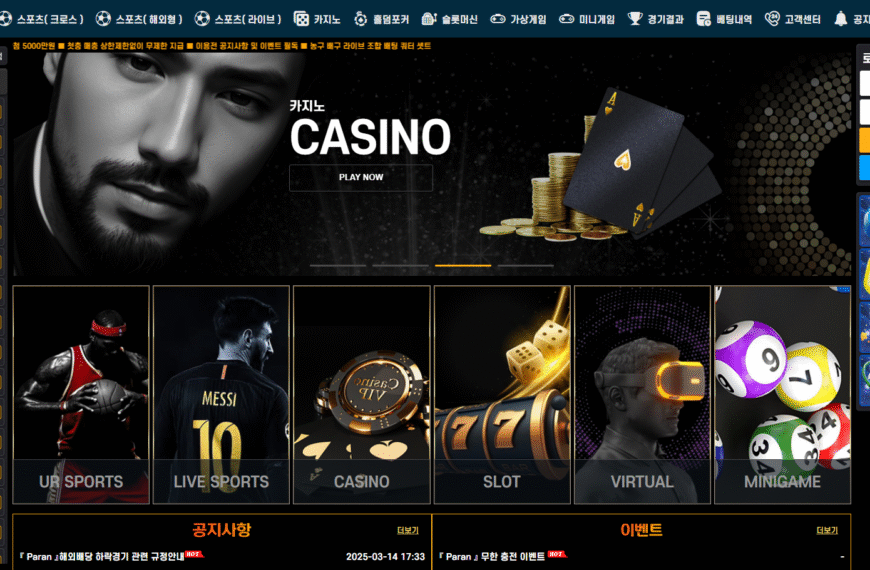The height and width of the screenshot is (570, 870).
Task: Click the PLAY NOW button on banner
Action: point(361,178)
